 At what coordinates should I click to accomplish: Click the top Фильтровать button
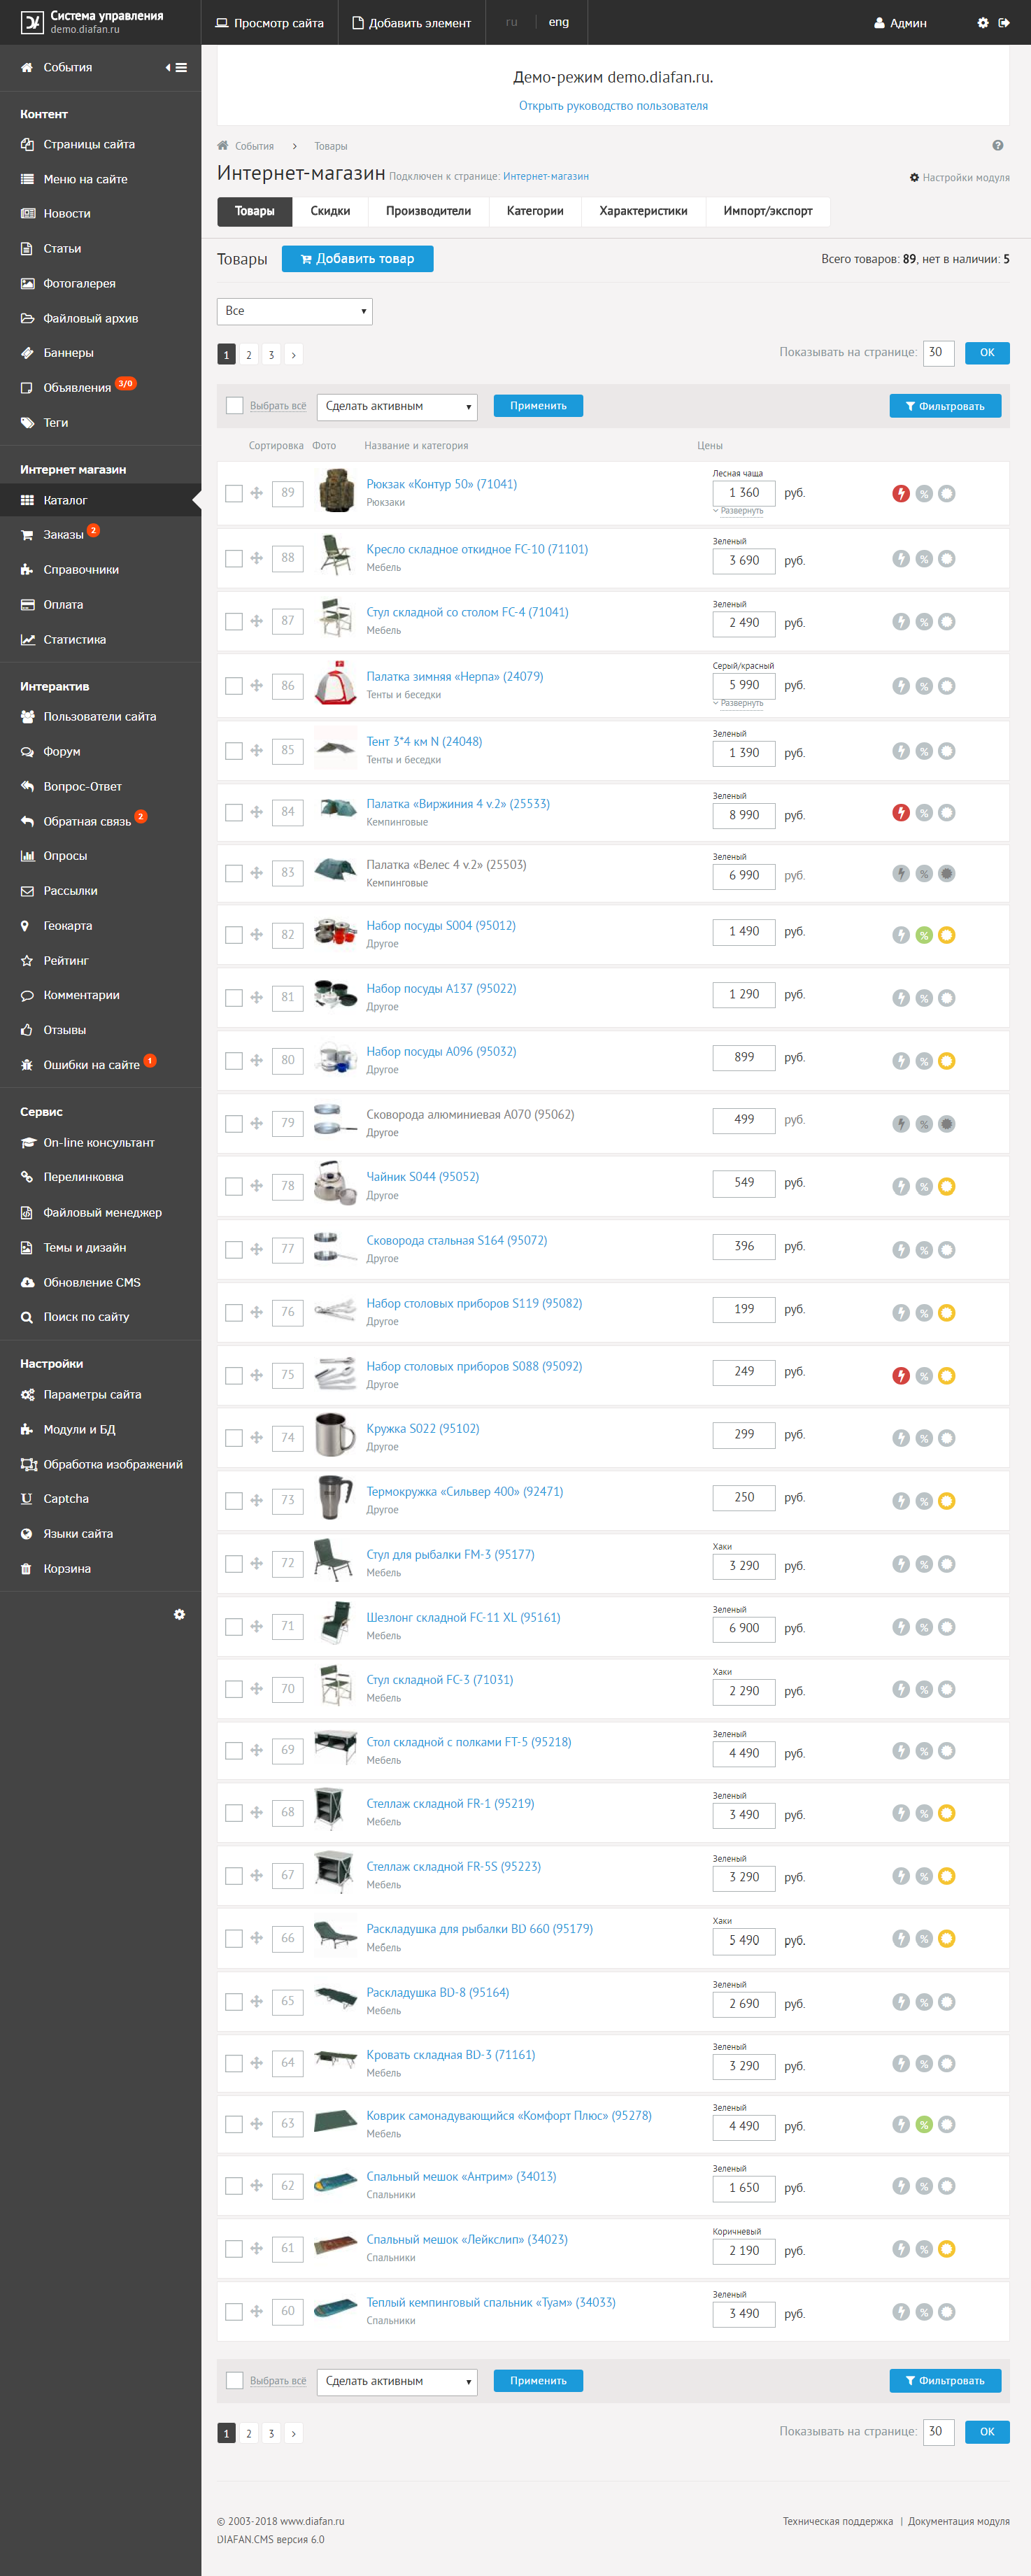945,406
